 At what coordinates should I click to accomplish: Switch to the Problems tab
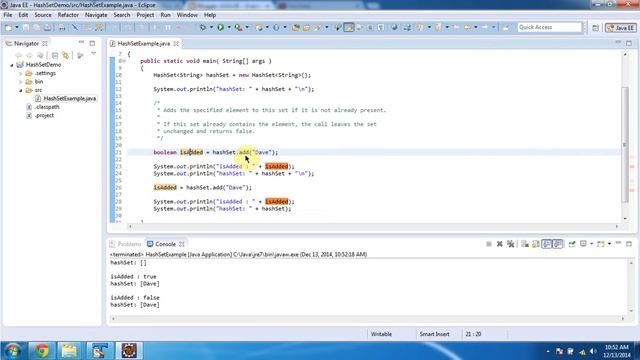click(x=125, y=244)
